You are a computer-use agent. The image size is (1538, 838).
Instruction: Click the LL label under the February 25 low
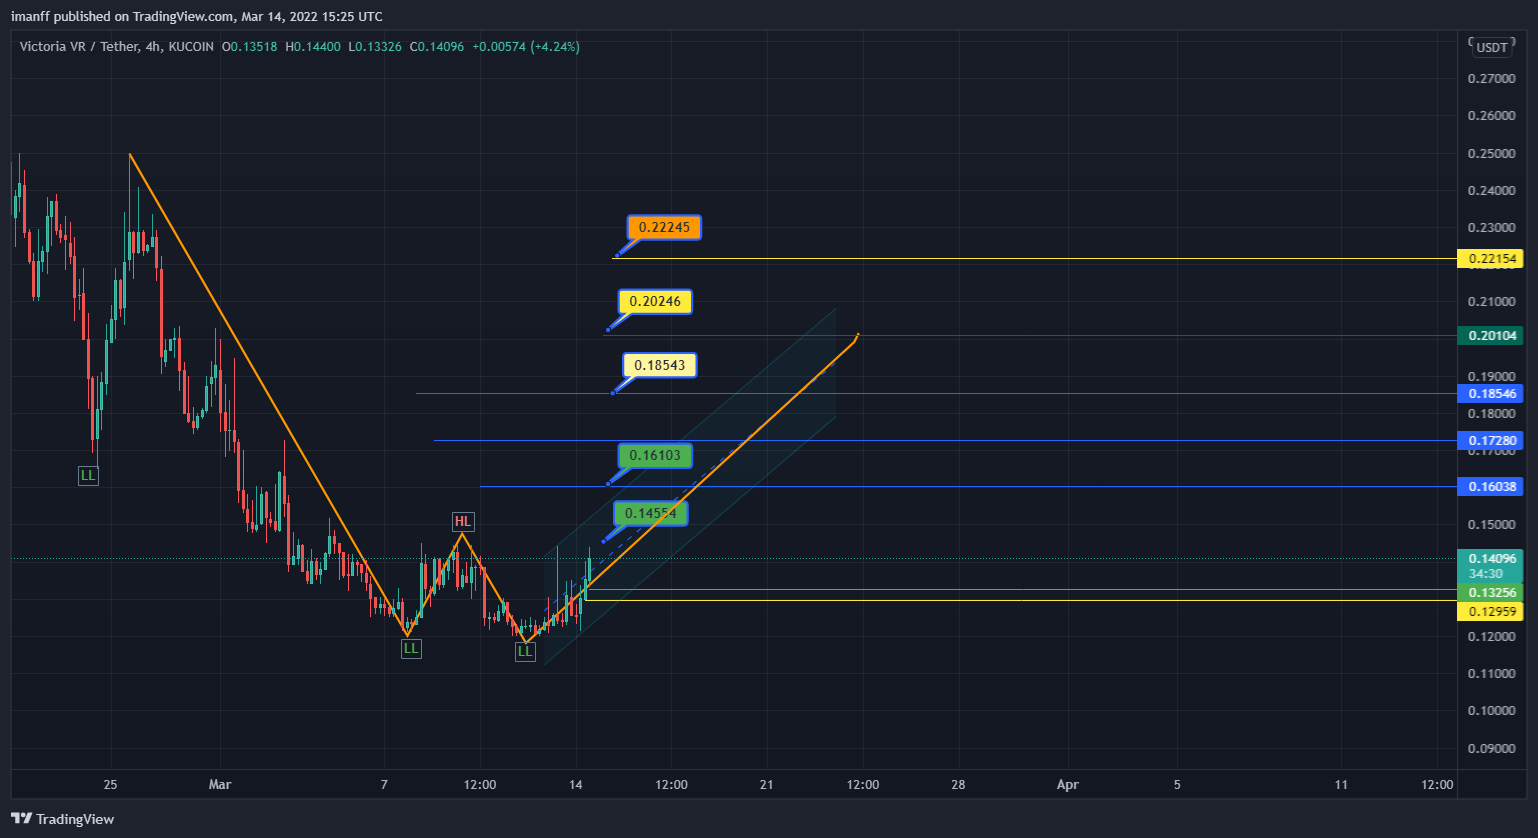tap(88, 476)
